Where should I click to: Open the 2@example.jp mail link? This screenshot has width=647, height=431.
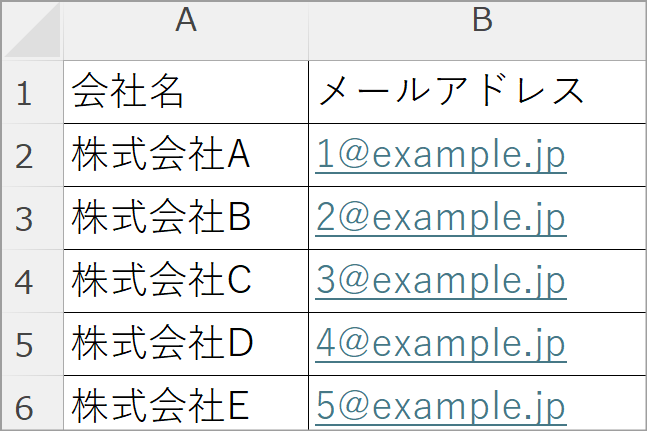point(441,218)
